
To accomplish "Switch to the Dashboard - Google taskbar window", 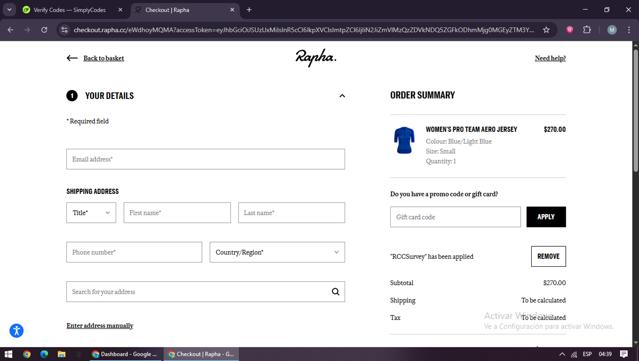I will (125, 354).
